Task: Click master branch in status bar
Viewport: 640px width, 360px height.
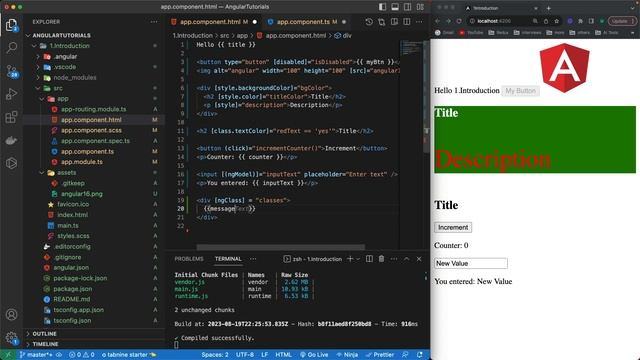Action: tap(36, 355)
